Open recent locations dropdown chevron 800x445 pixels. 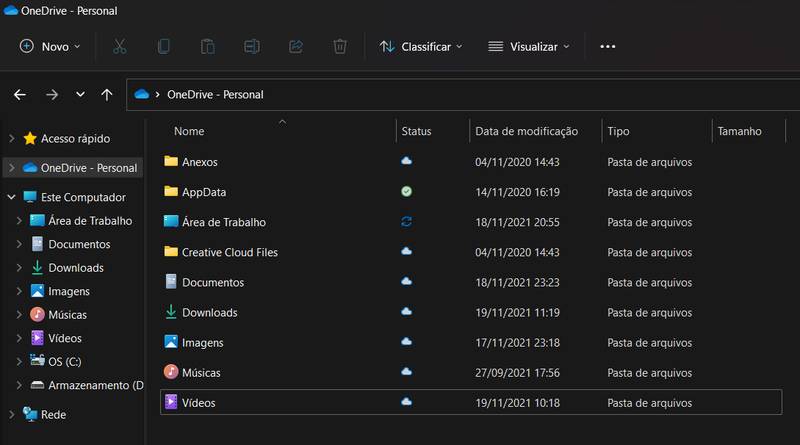click(80, 94)
